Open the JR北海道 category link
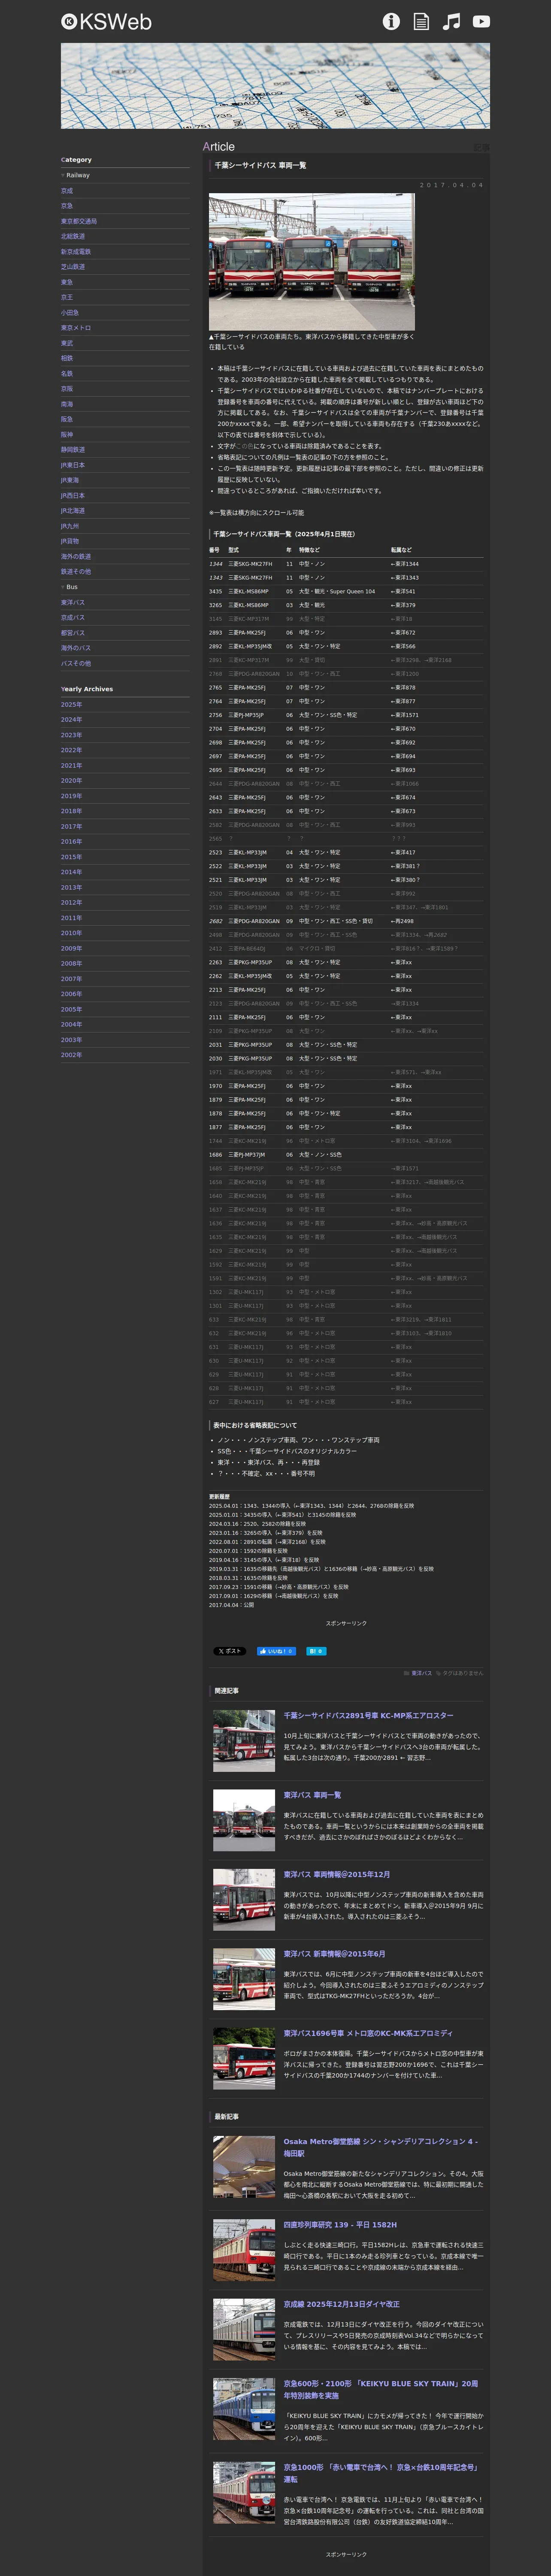Image resolution: width=551 pixels, height=2576 pixels. pos(73,511)
